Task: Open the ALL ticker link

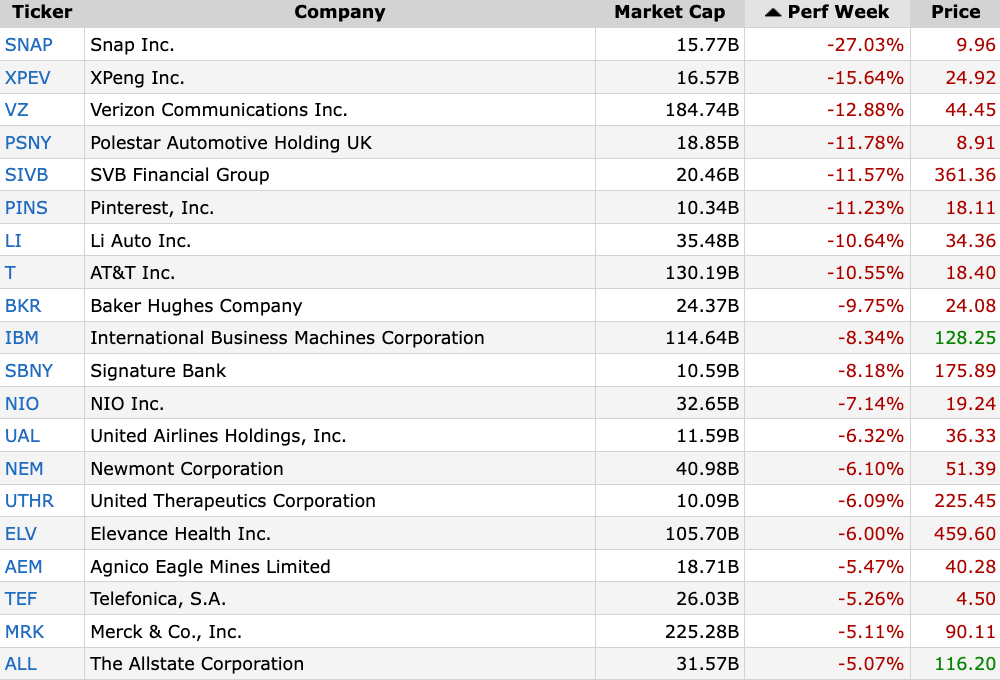Action: point(21,664)
